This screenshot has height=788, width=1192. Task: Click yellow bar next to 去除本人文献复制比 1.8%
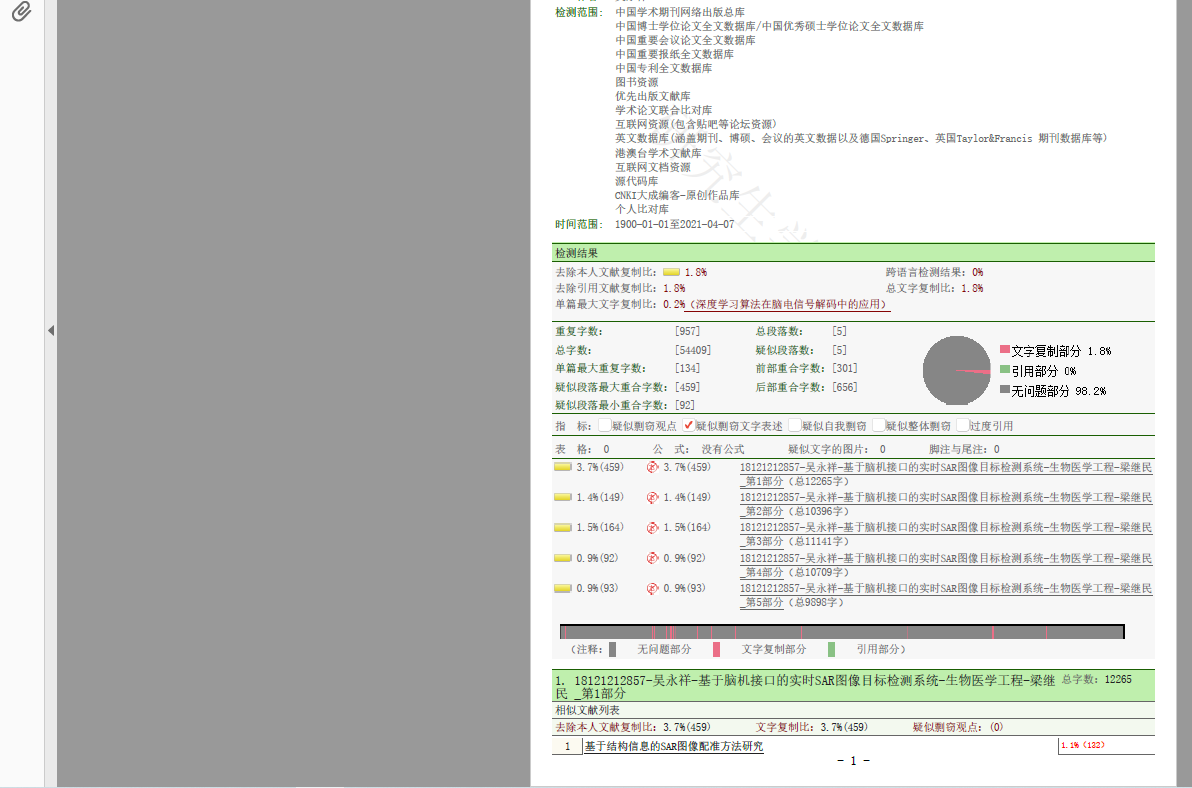[x=671, y=272]
